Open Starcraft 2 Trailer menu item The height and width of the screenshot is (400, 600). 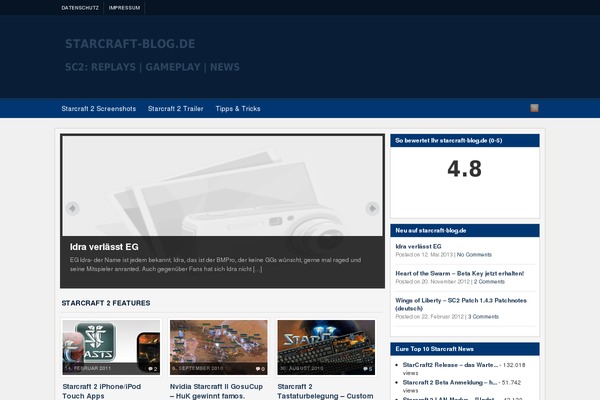click(176, 109)
